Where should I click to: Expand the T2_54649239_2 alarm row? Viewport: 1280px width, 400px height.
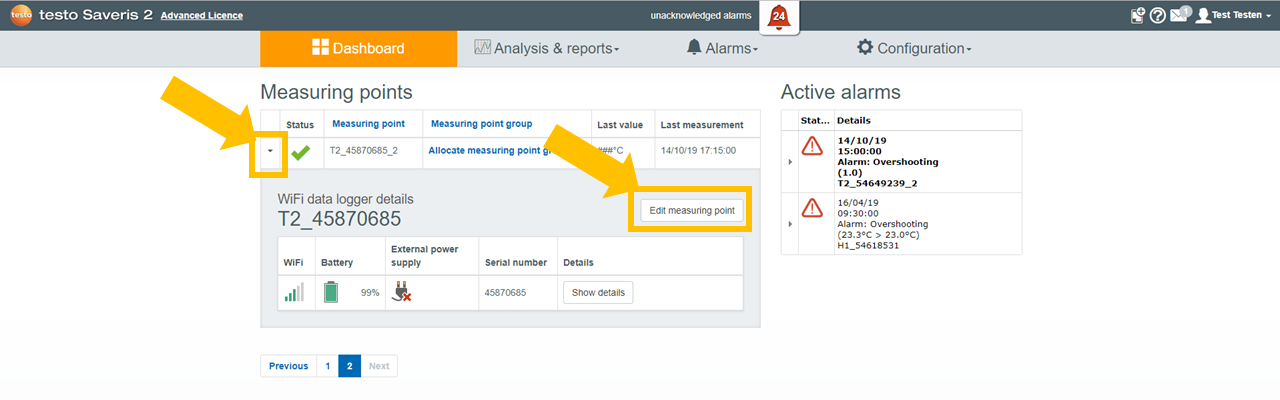[x=790, y=161]
